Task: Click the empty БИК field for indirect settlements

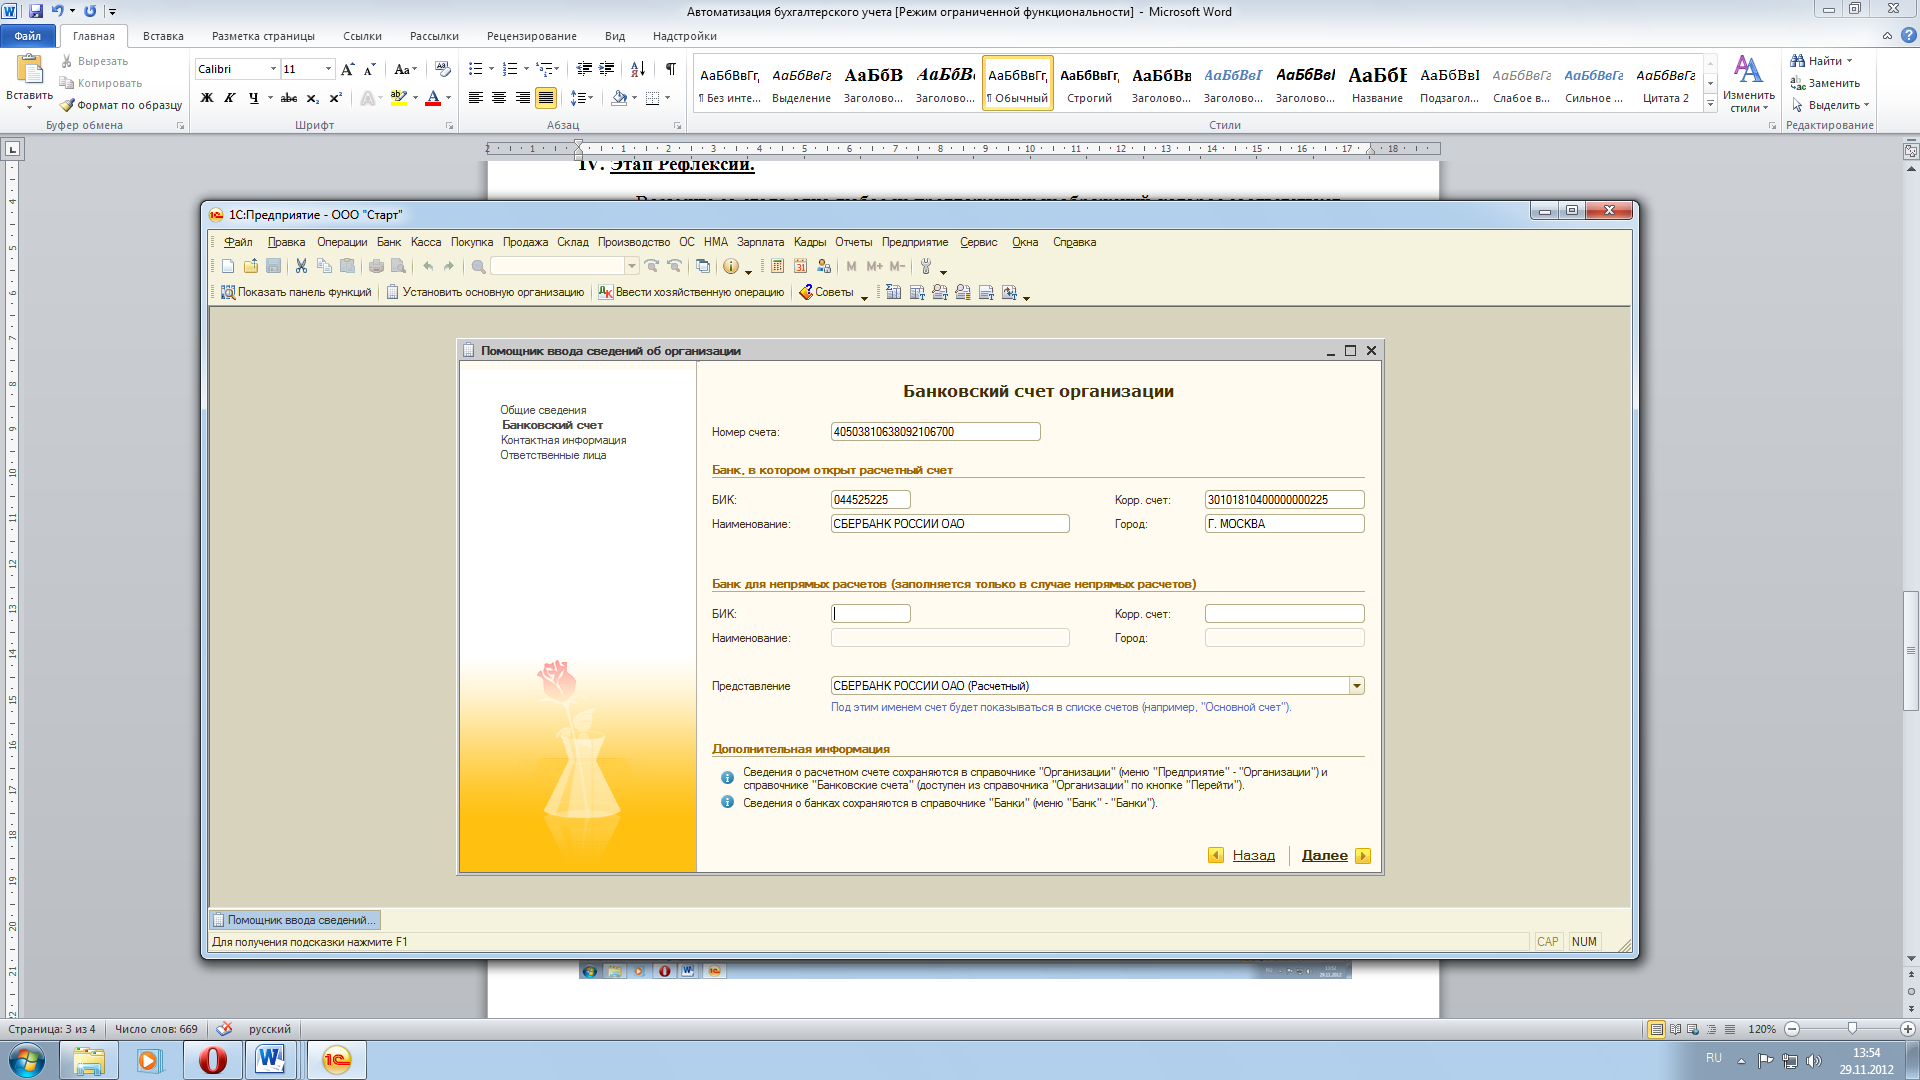Action: [x=870, y=614]
